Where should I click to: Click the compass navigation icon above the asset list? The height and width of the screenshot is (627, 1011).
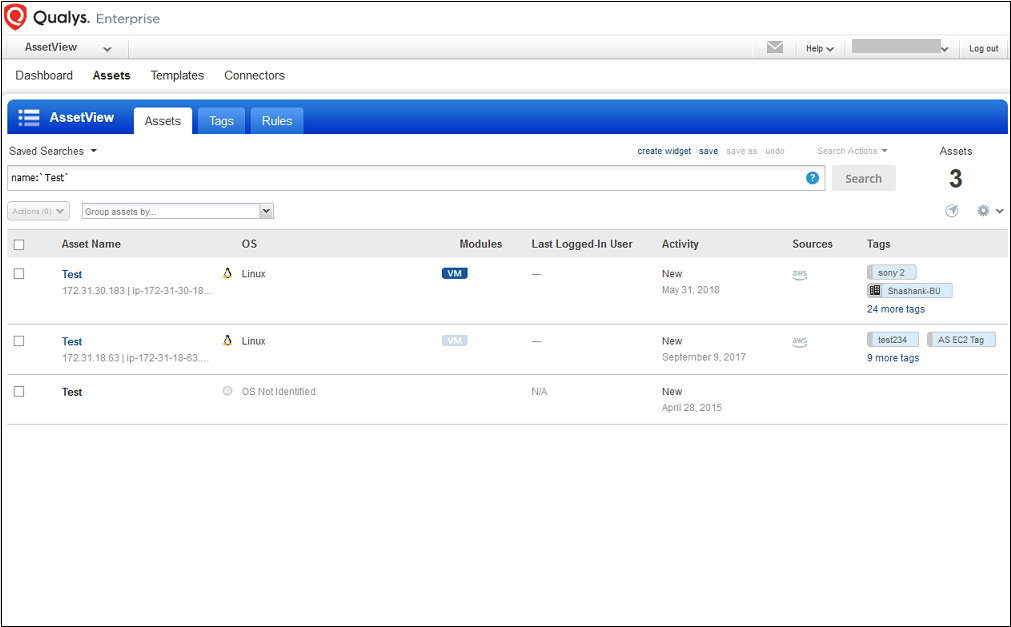[x=953, y=210]
